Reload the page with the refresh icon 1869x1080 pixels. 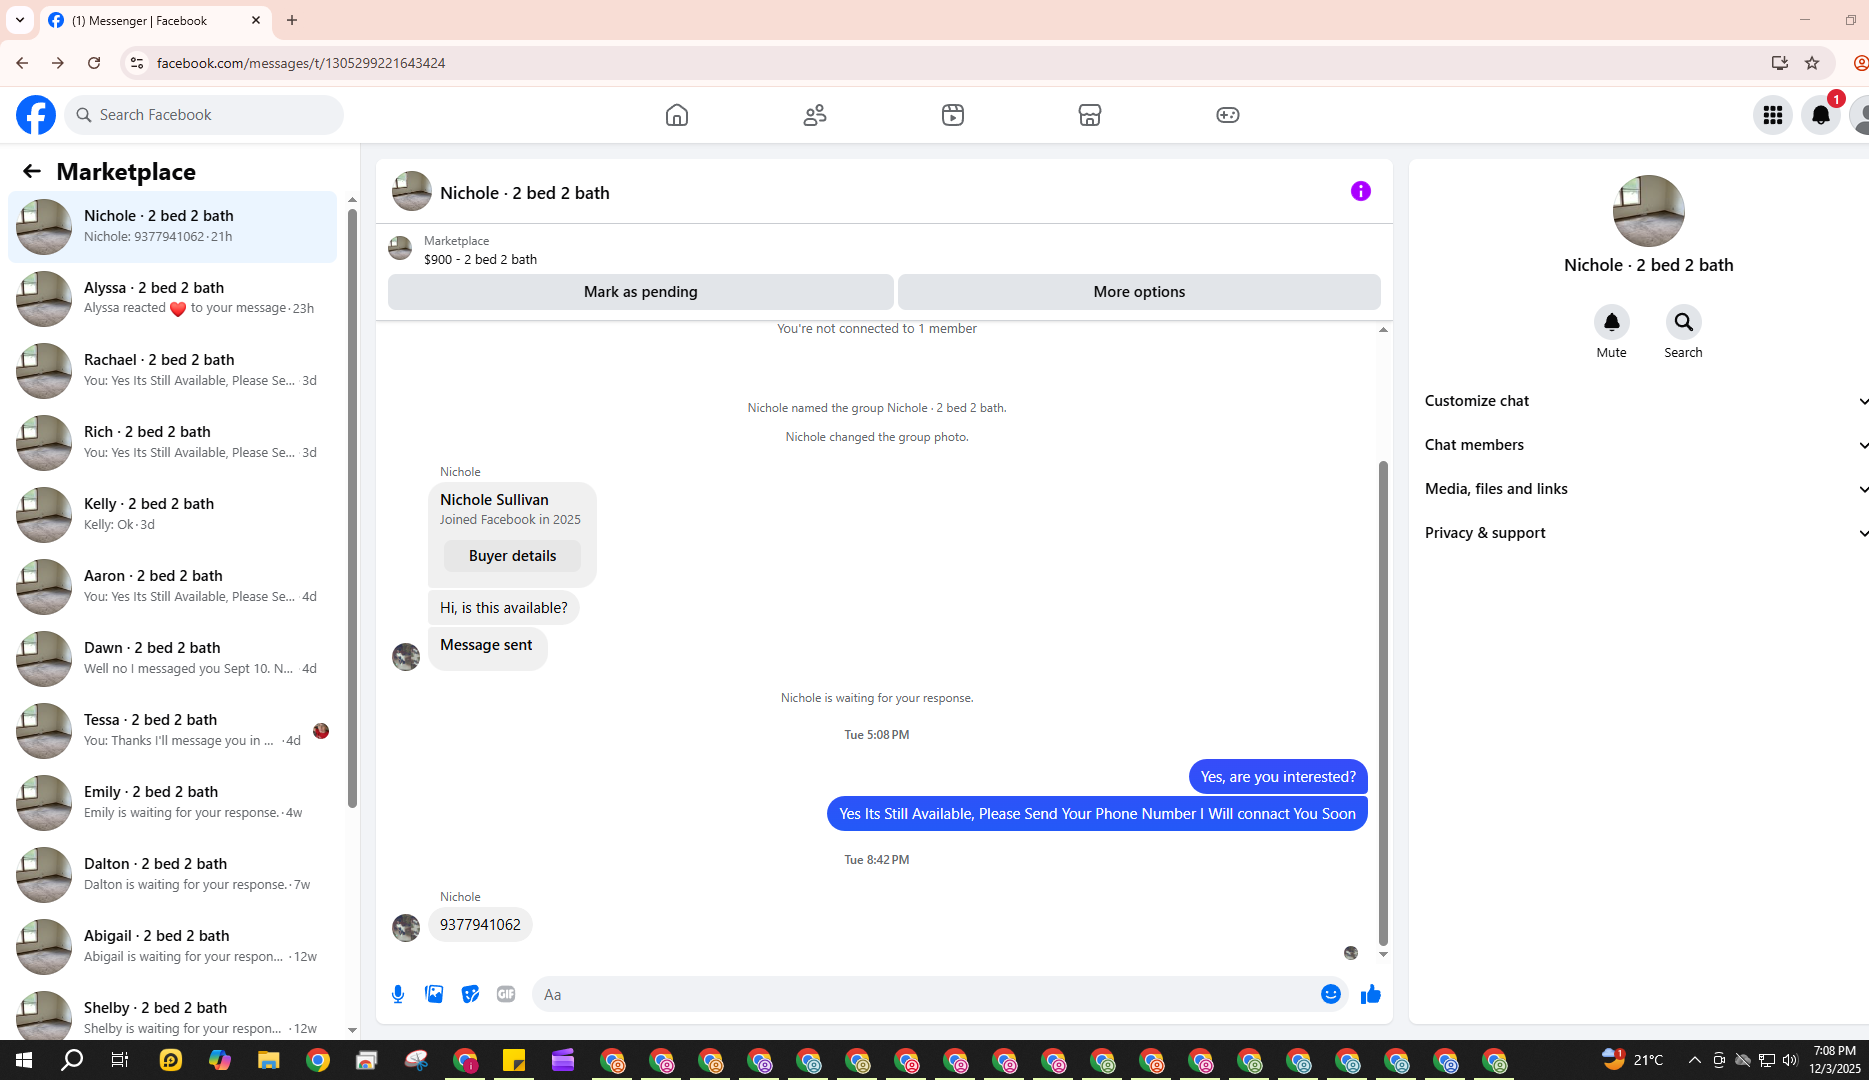point(94,63)
